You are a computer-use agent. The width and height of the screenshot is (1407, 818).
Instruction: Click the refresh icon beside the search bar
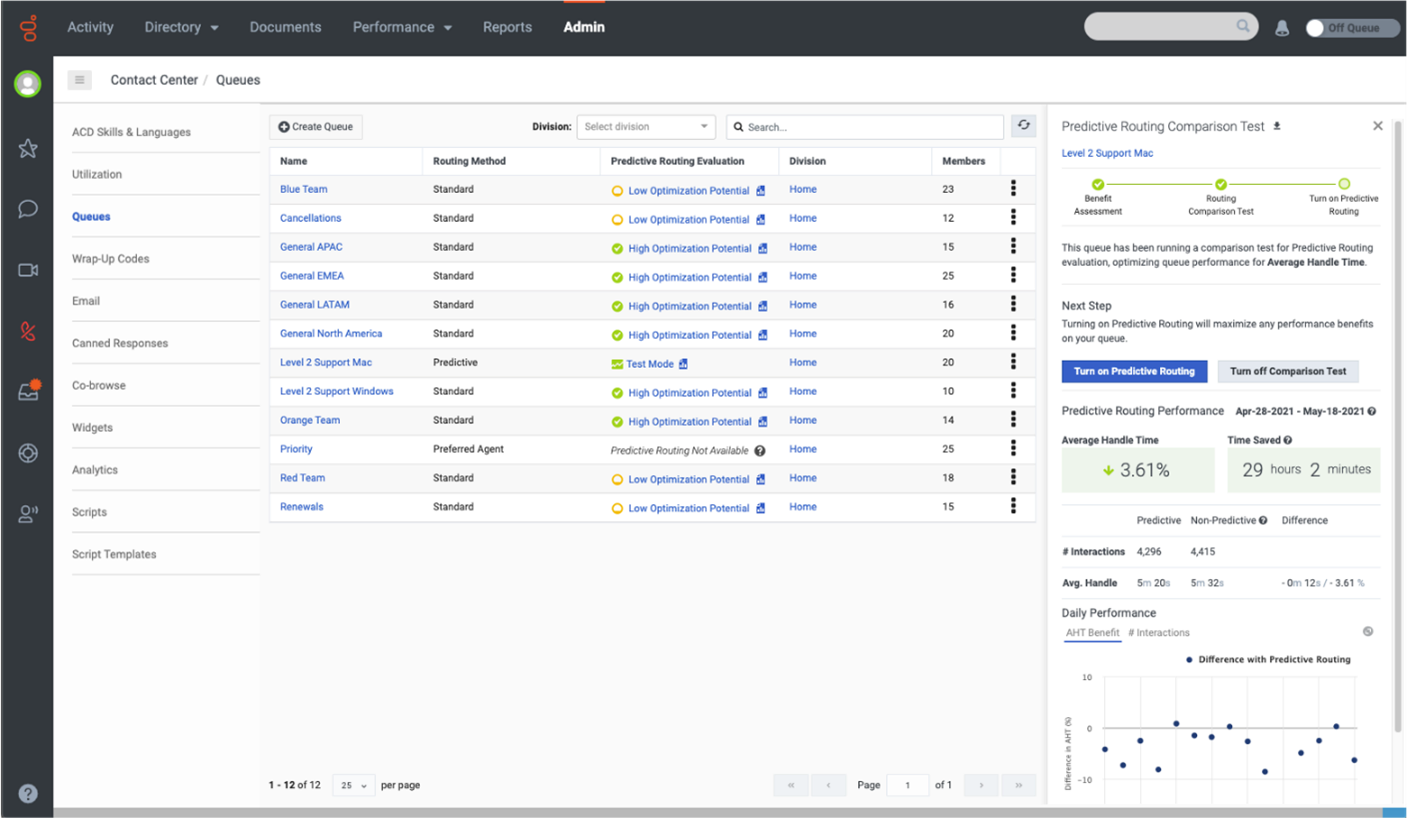click(1023, 126)
